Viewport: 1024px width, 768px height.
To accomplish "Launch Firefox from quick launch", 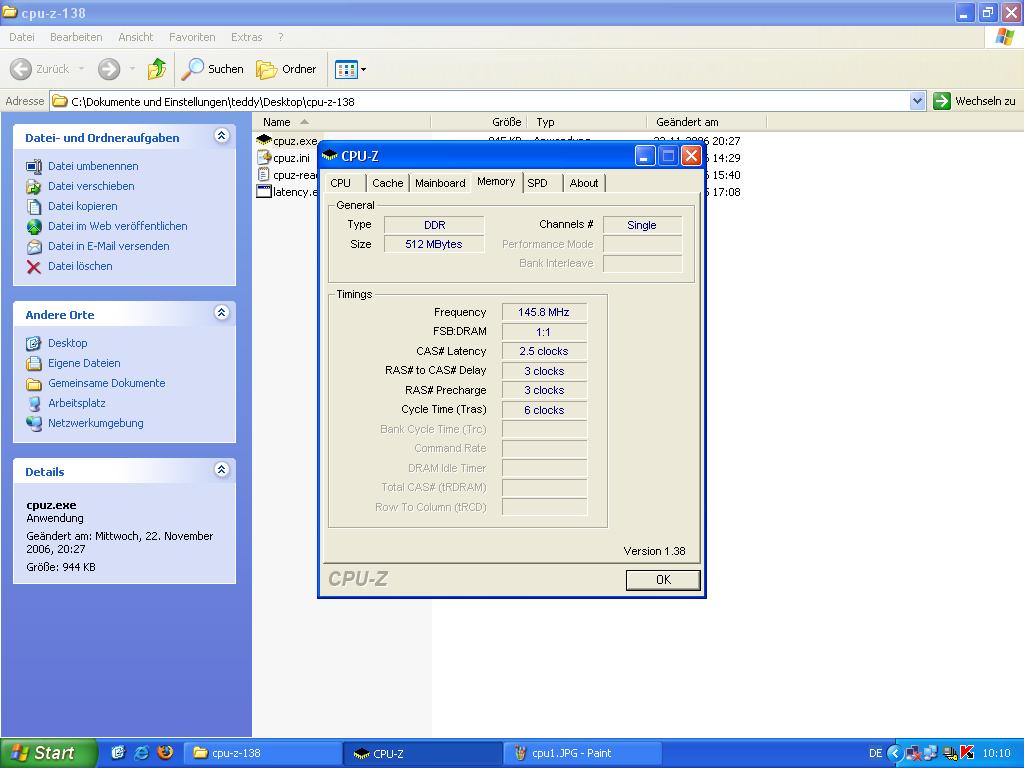I will (x=165, y=753).
